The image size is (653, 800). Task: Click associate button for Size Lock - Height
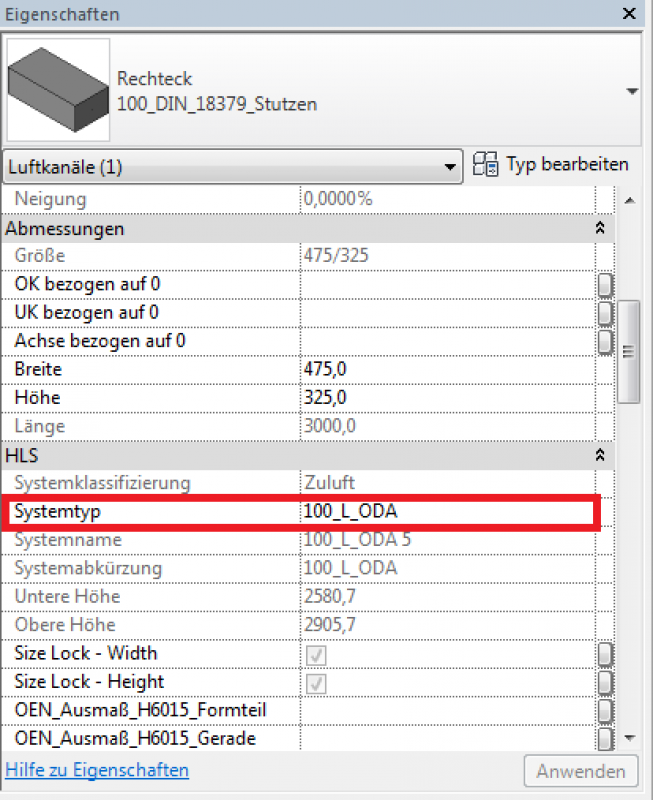point(605,682)
